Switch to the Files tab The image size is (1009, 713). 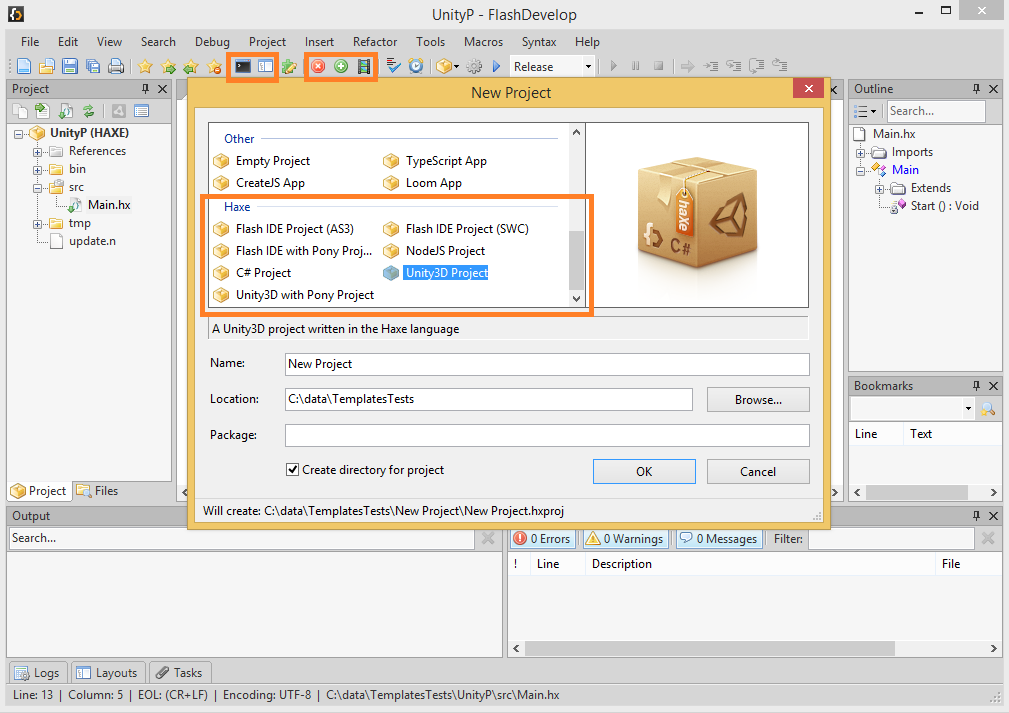[x=98, y=490]
